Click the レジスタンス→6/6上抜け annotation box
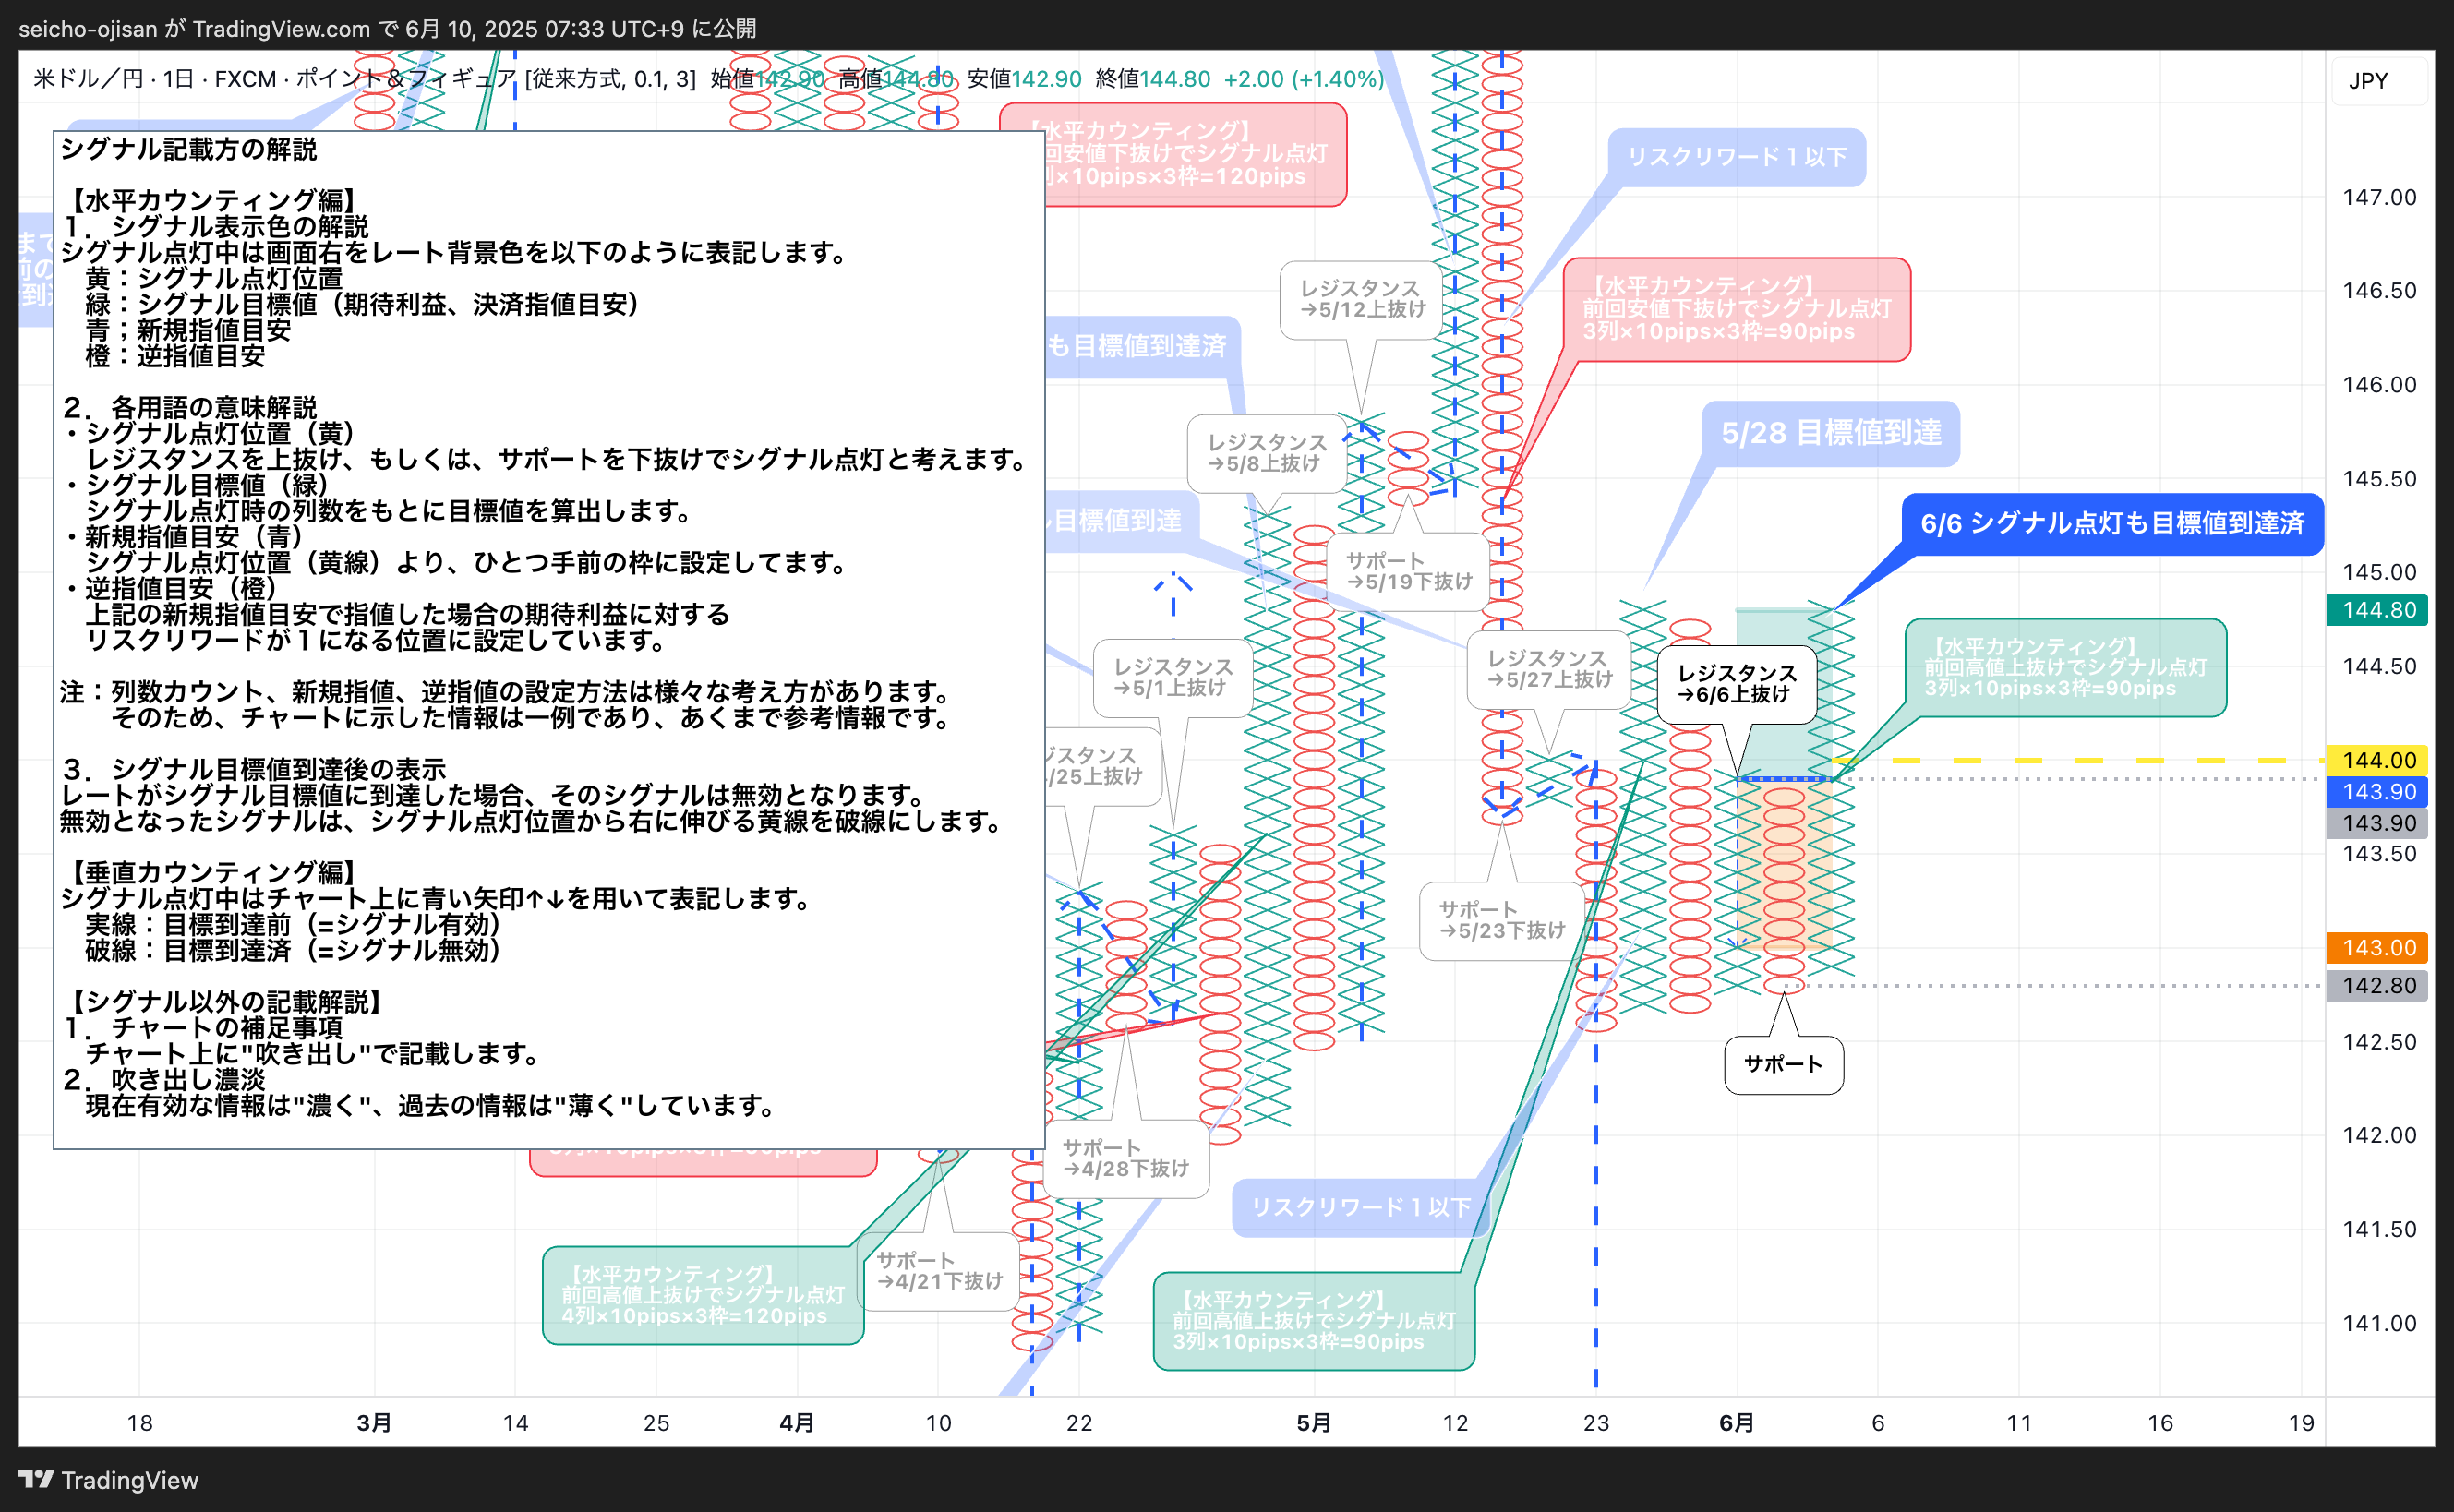 pos(1738,684)
